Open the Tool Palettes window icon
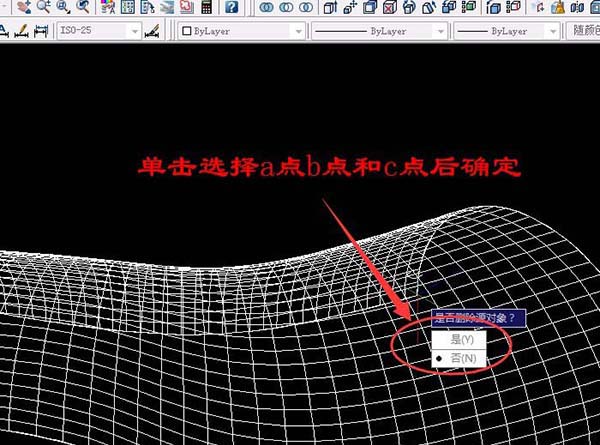The height and width of the screenshot is (445, 600). 147,7
